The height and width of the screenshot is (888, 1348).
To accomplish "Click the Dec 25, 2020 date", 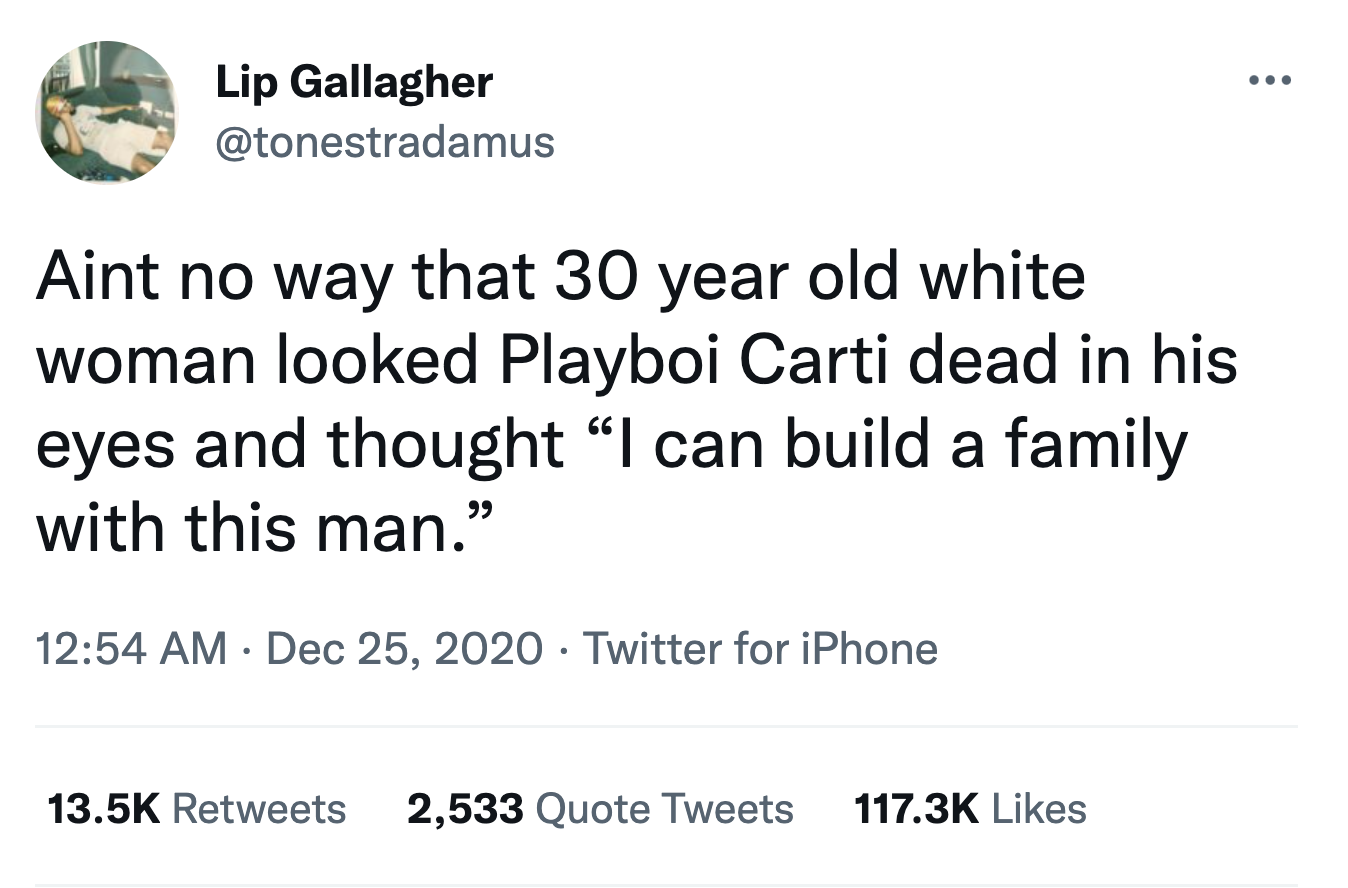I will [404, 649].
